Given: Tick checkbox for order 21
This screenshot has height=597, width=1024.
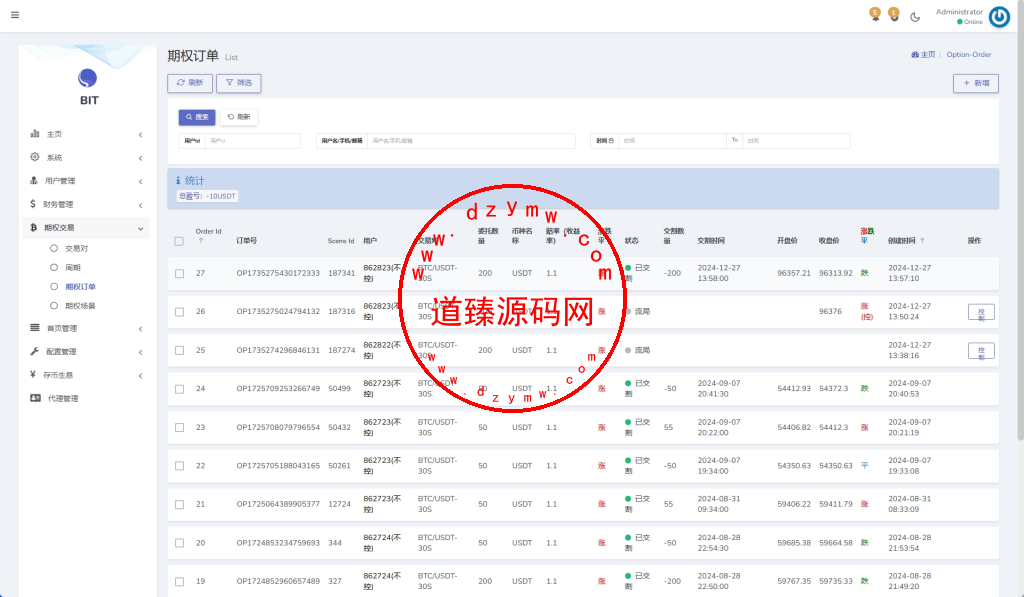Looking at the screenshot, I should [180, 504].
